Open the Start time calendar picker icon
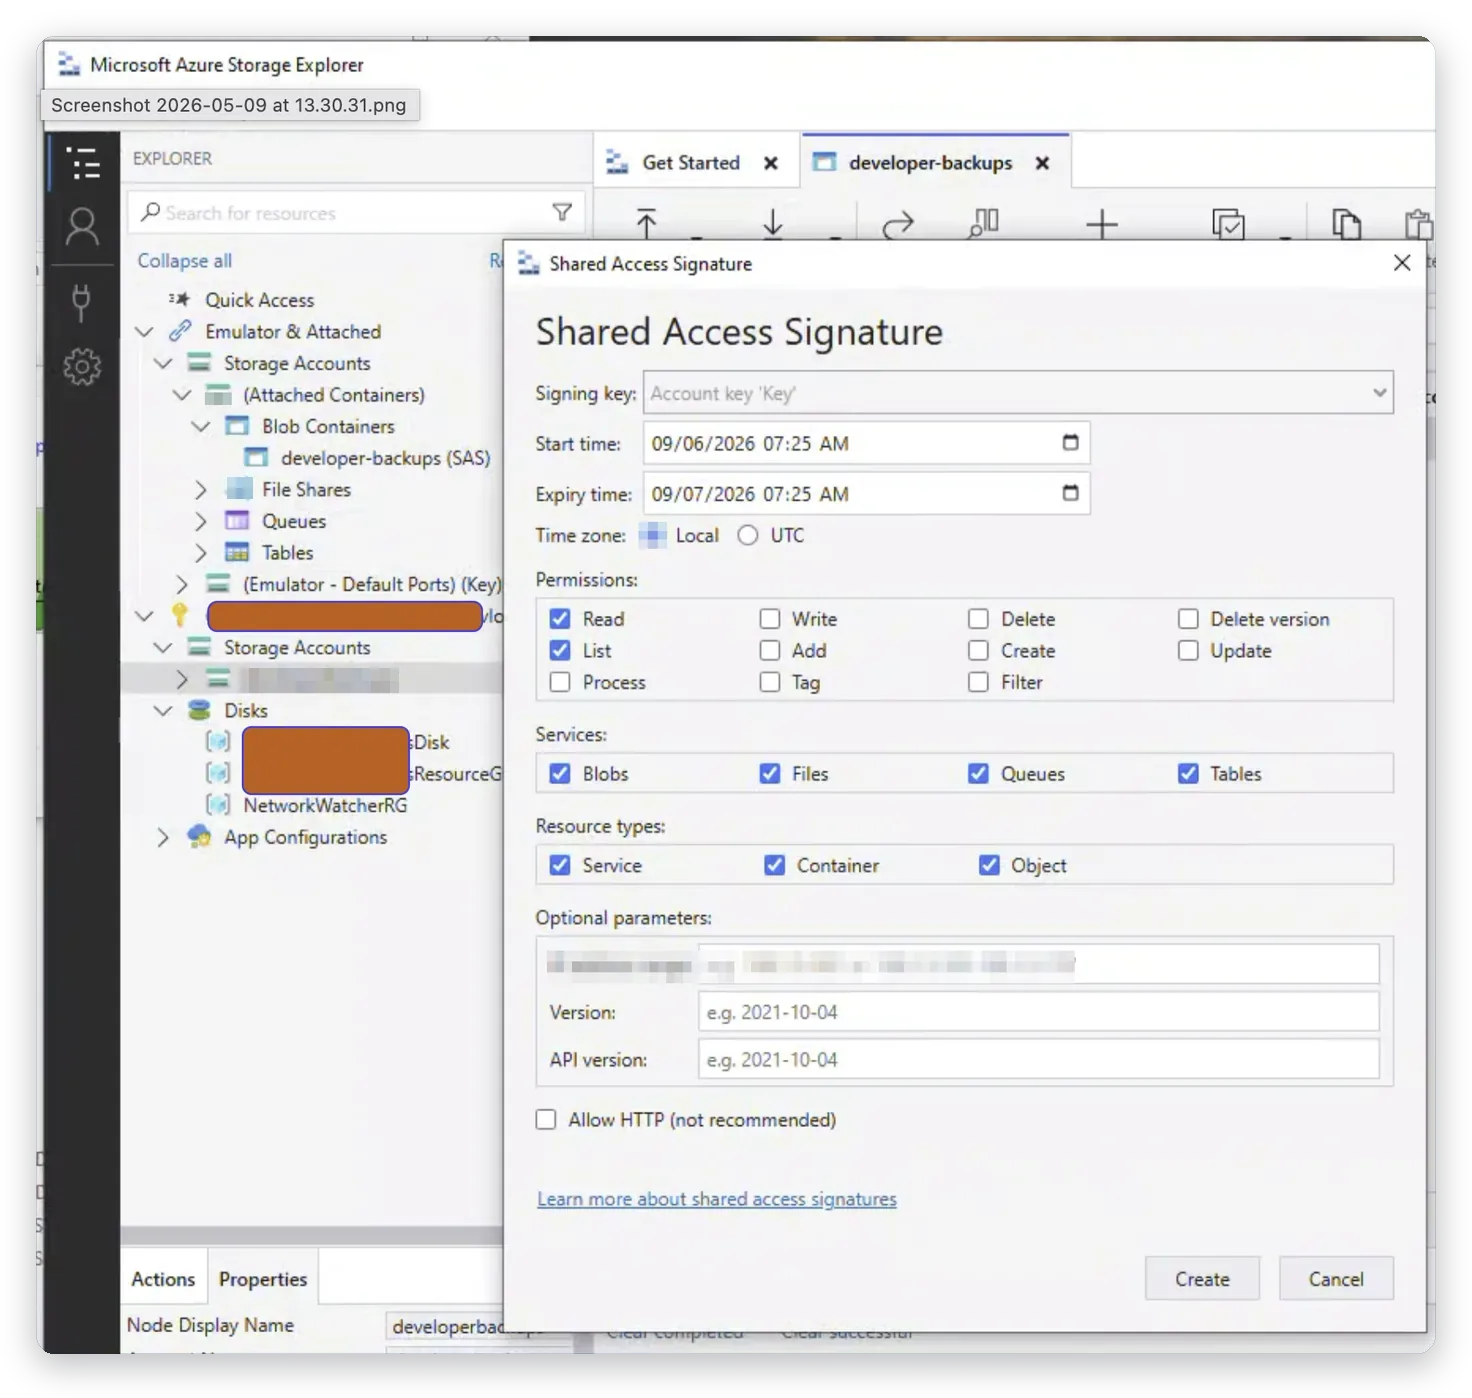1472x1398 pixels. (x=1070, y=442)
